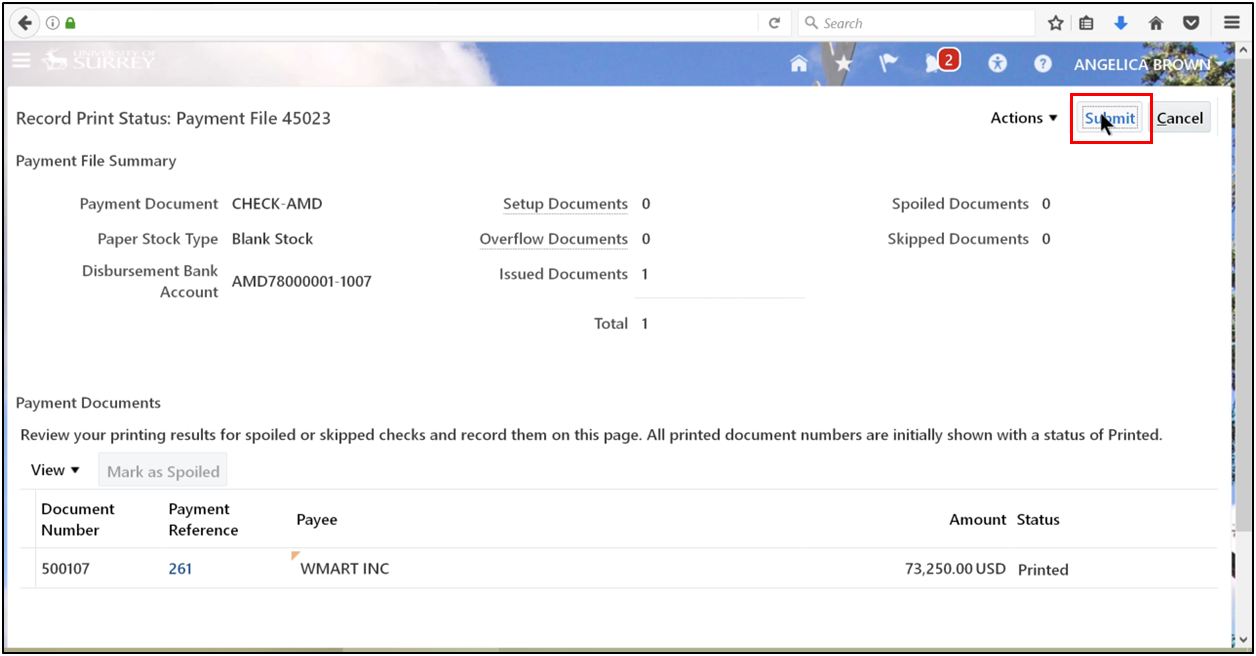
Task: Click the watchlist flag icon
Action: click(x=887, y=62)
